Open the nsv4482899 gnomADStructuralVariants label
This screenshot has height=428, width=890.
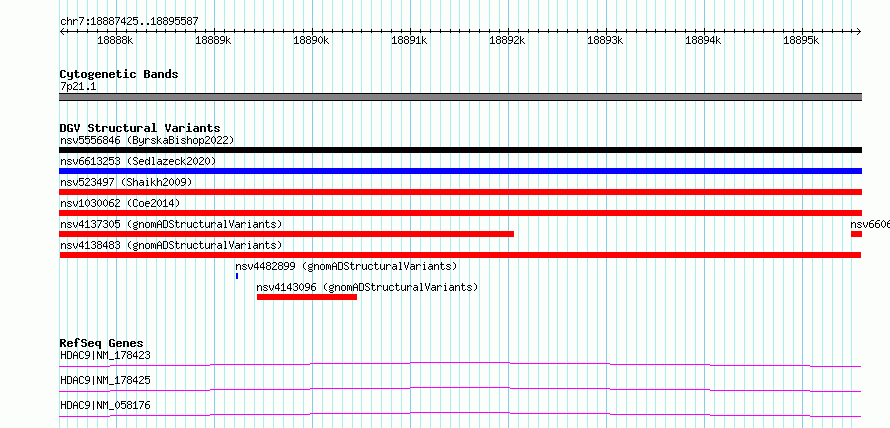tap(346, 266)
